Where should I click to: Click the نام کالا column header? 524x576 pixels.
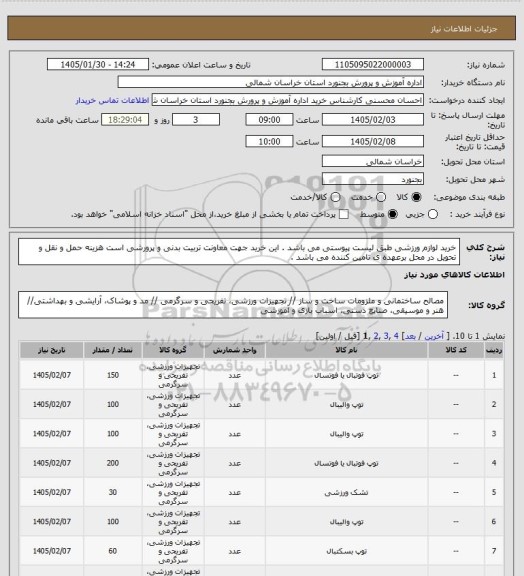(346, 350)
